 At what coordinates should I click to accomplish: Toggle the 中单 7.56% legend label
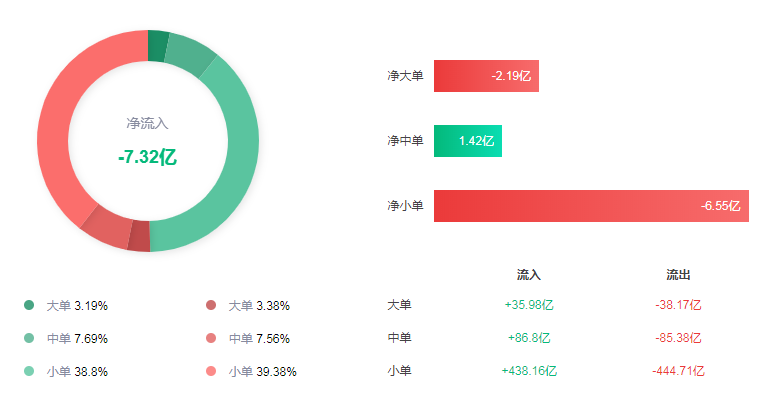click(259, 338)
